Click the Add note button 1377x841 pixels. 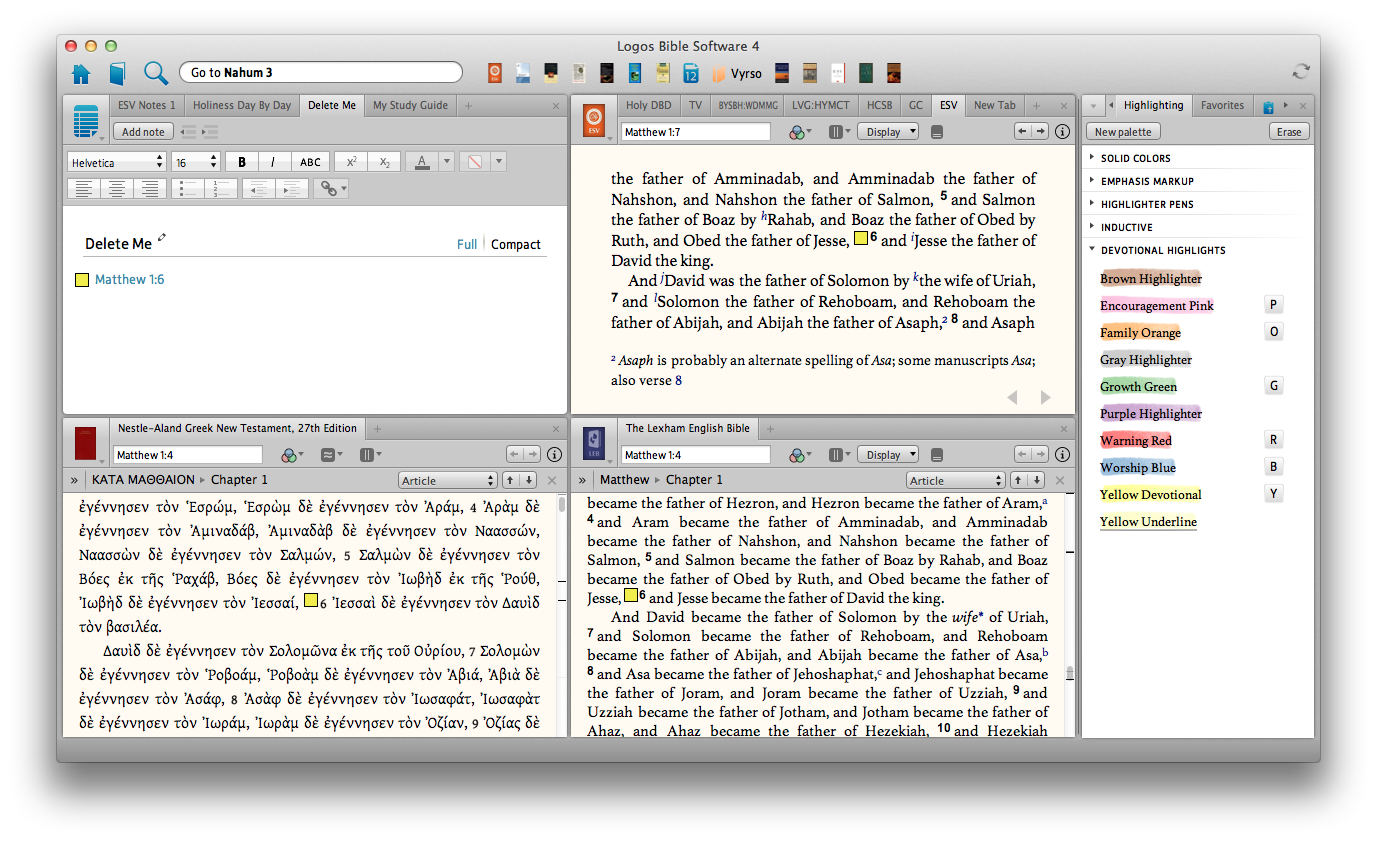click(x=143, y=132)
